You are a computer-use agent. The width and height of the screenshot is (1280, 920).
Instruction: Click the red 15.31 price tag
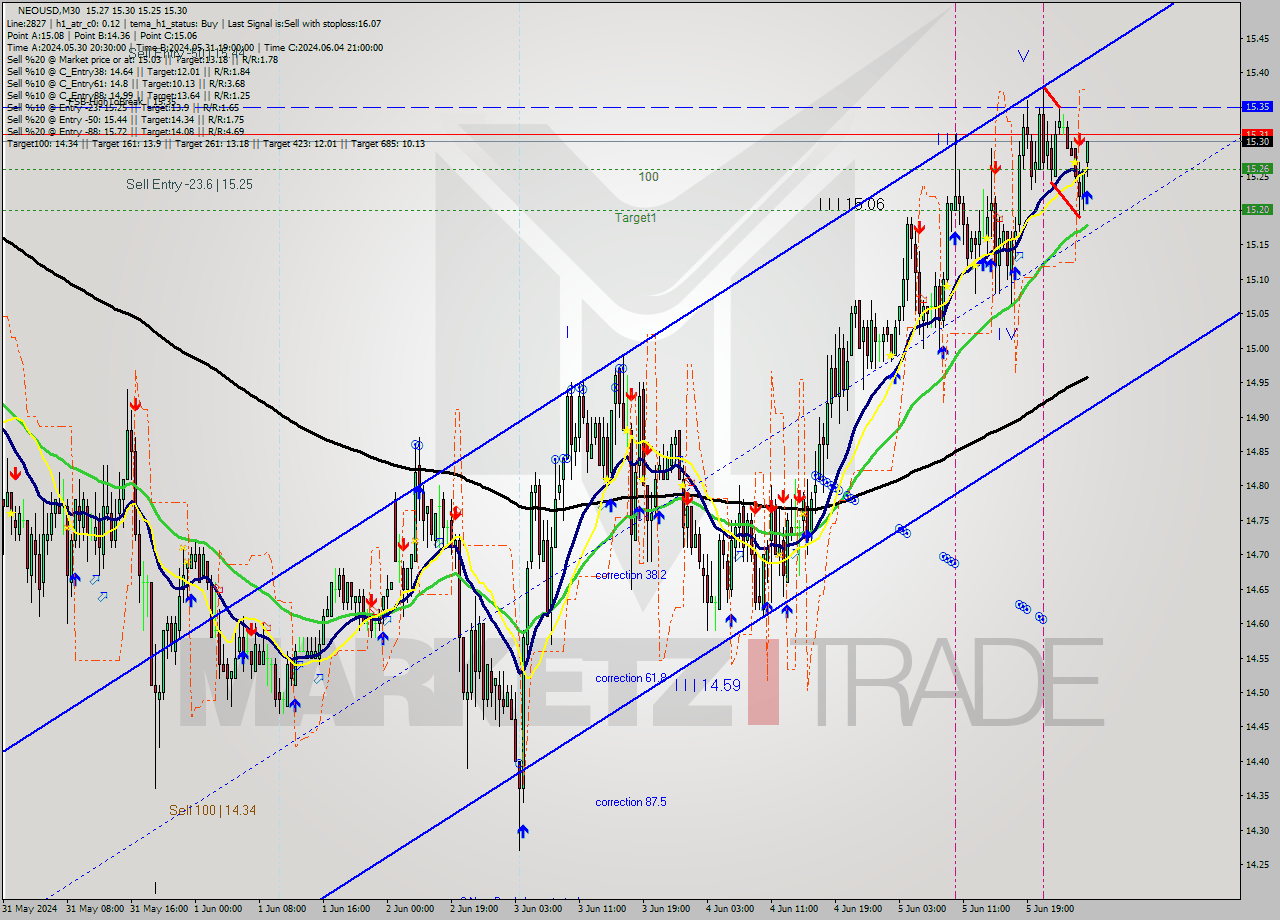[x=1257, y=133]
